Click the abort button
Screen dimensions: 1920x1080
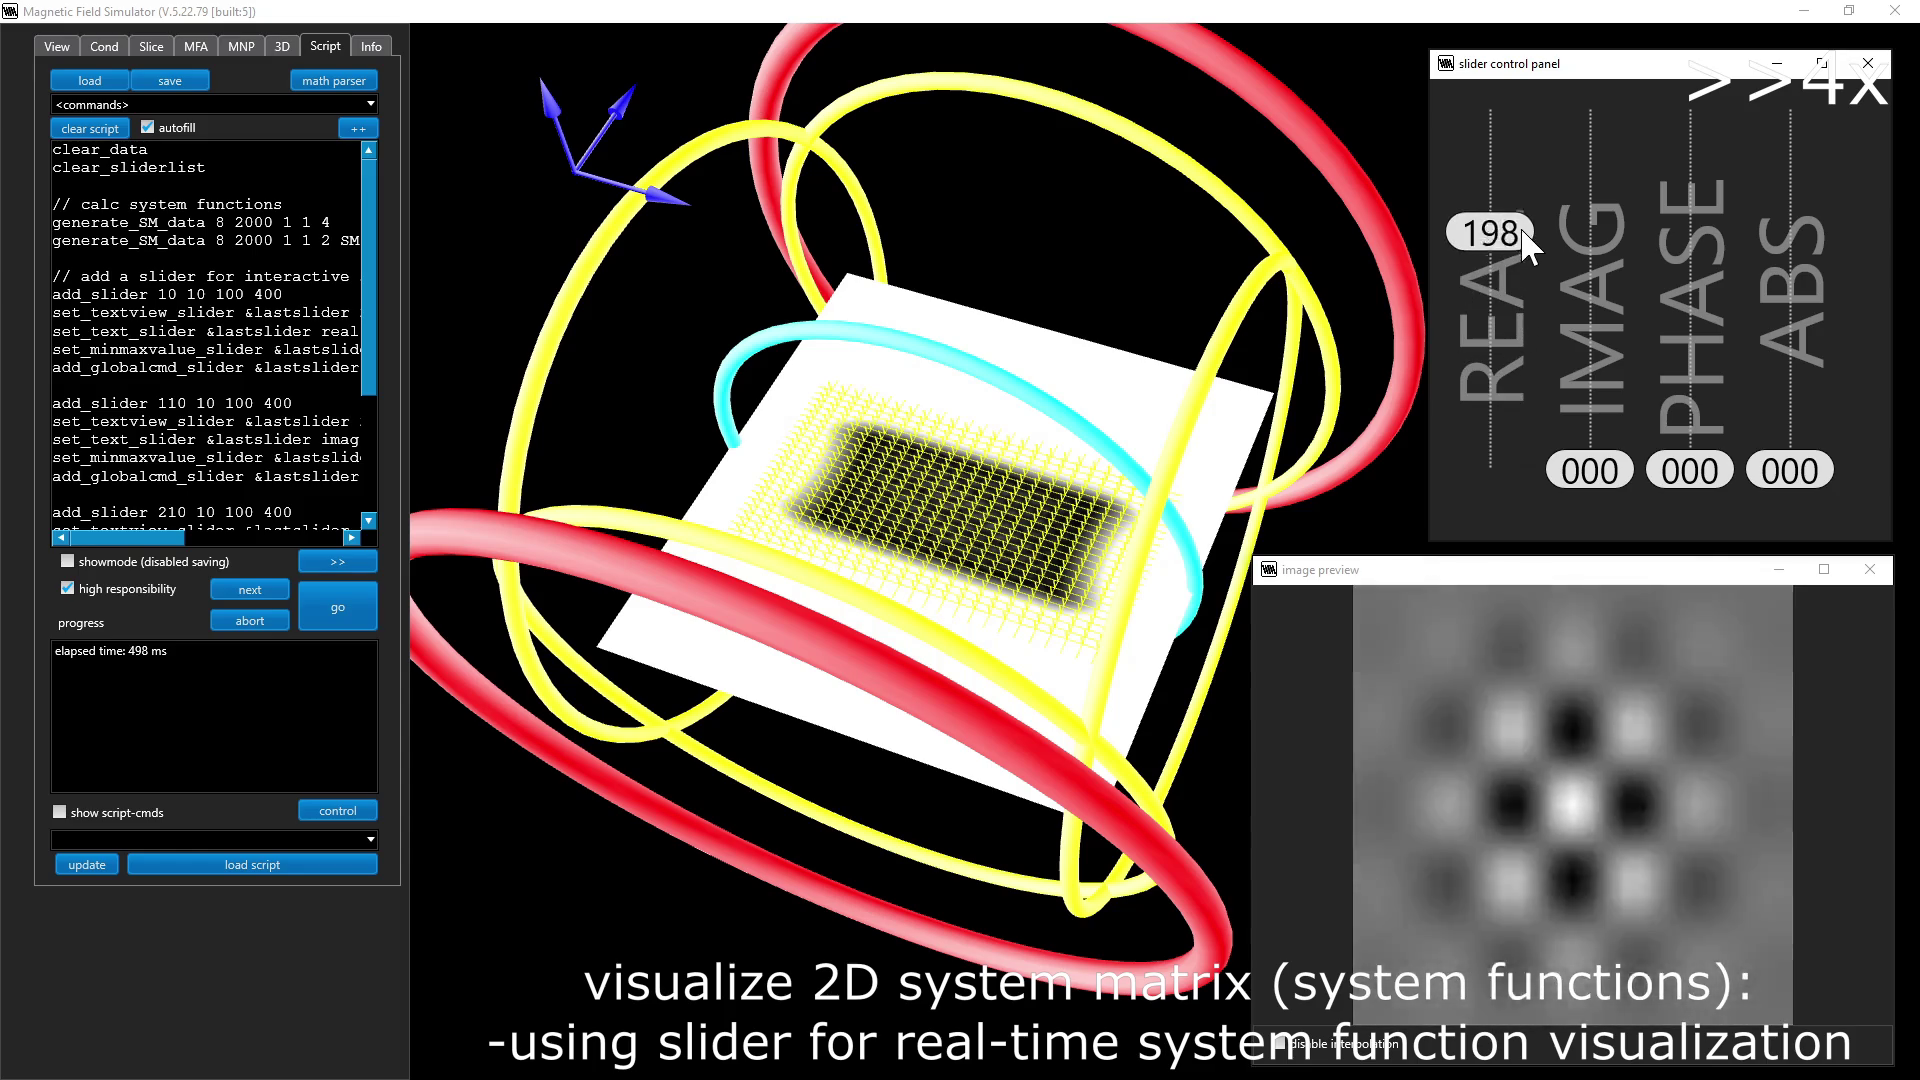pos(250,621)
